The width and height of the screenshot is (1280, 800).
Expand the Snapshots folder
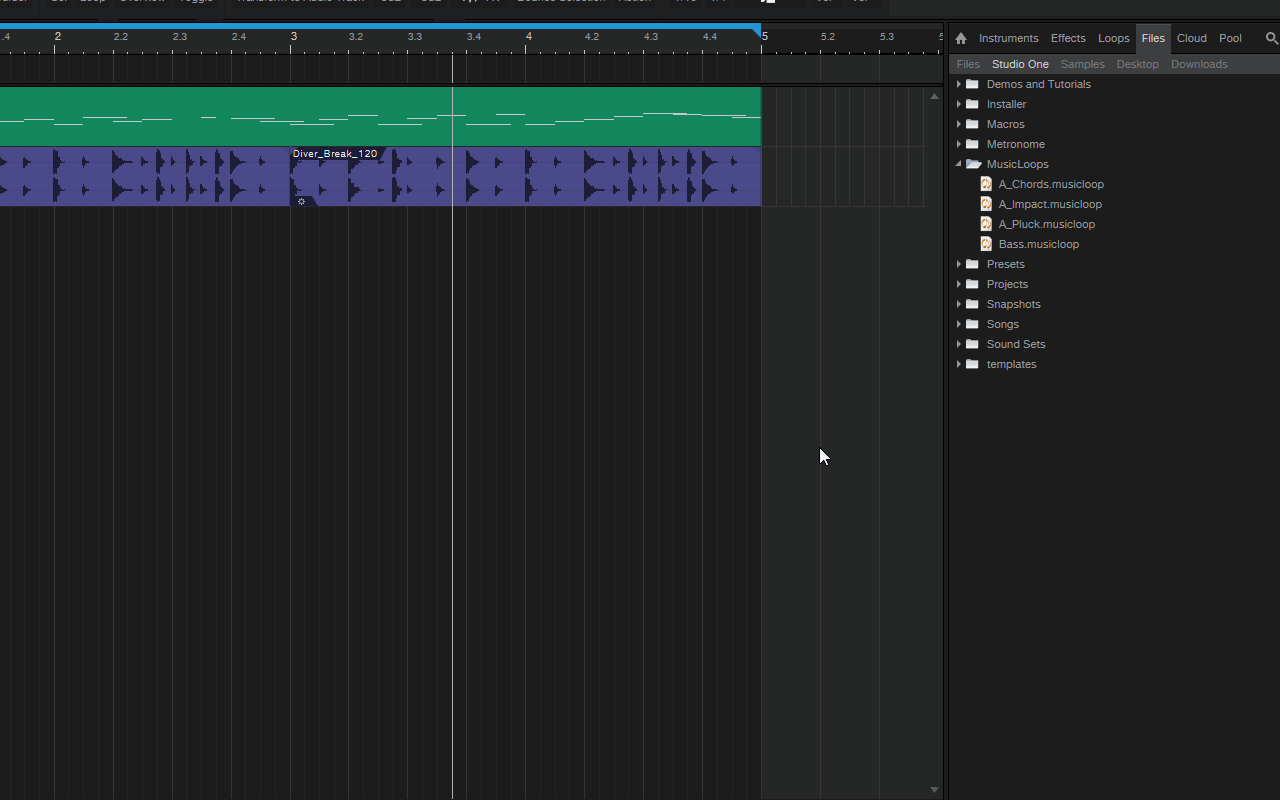point(958,304)
